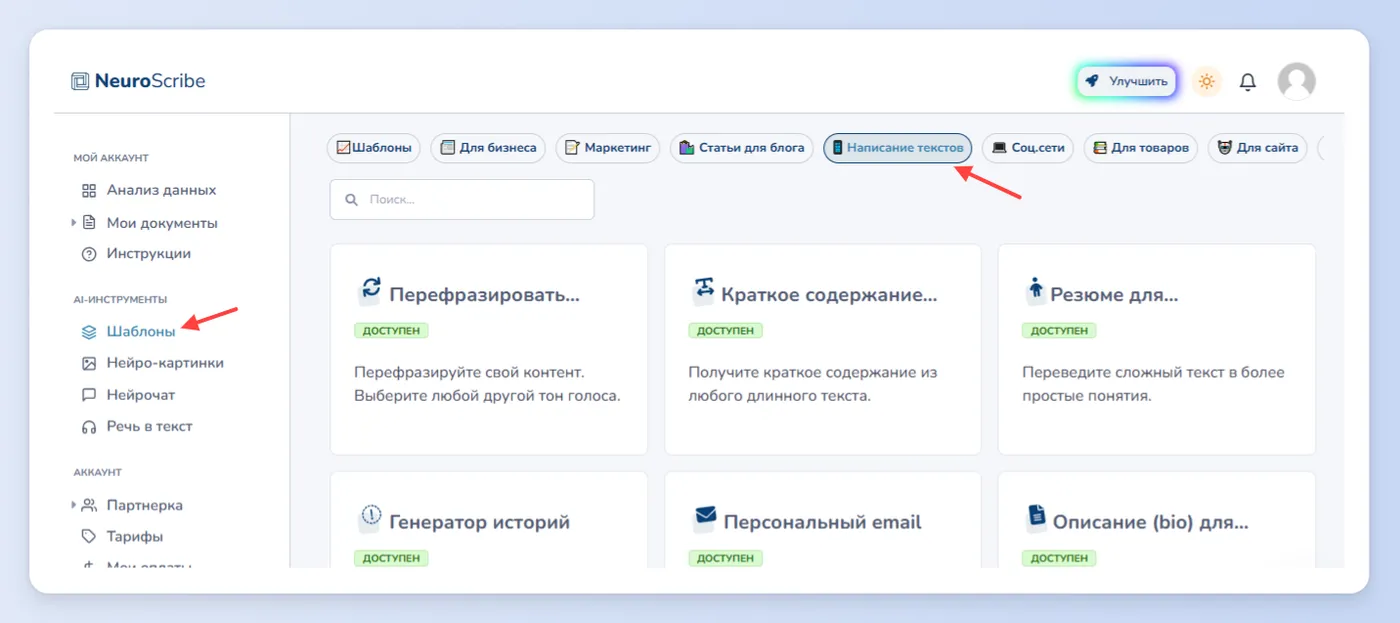Viewport: 1400px width, 623px height.
Task: Click the icon in Написание текстов chip
Action: [x=838, y=148]
